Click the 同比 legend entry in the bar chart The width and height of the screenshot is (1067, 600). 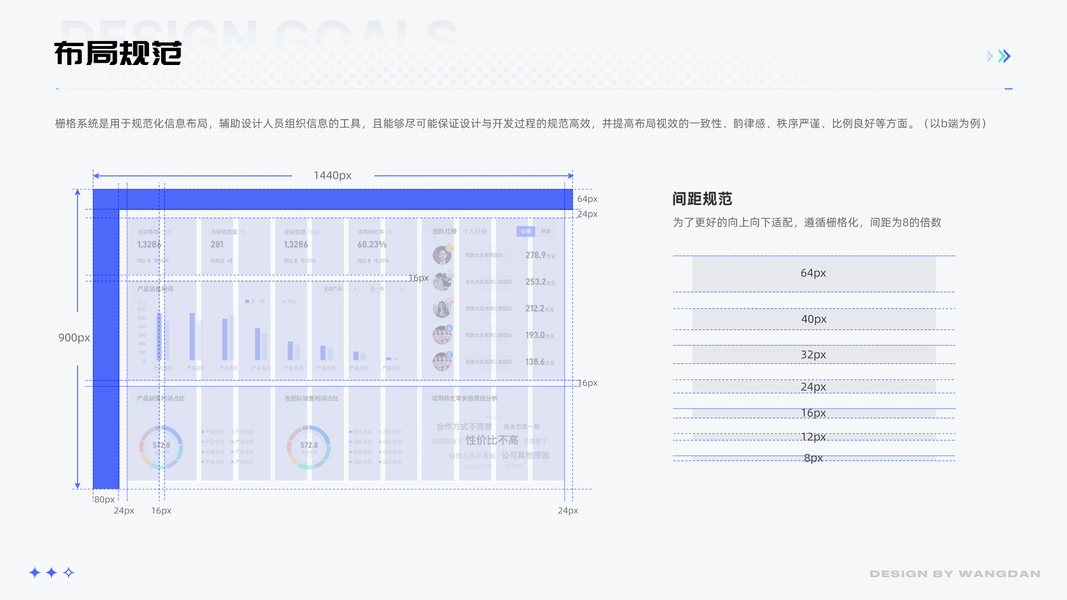pyautogui.click(x=289, y=301)
